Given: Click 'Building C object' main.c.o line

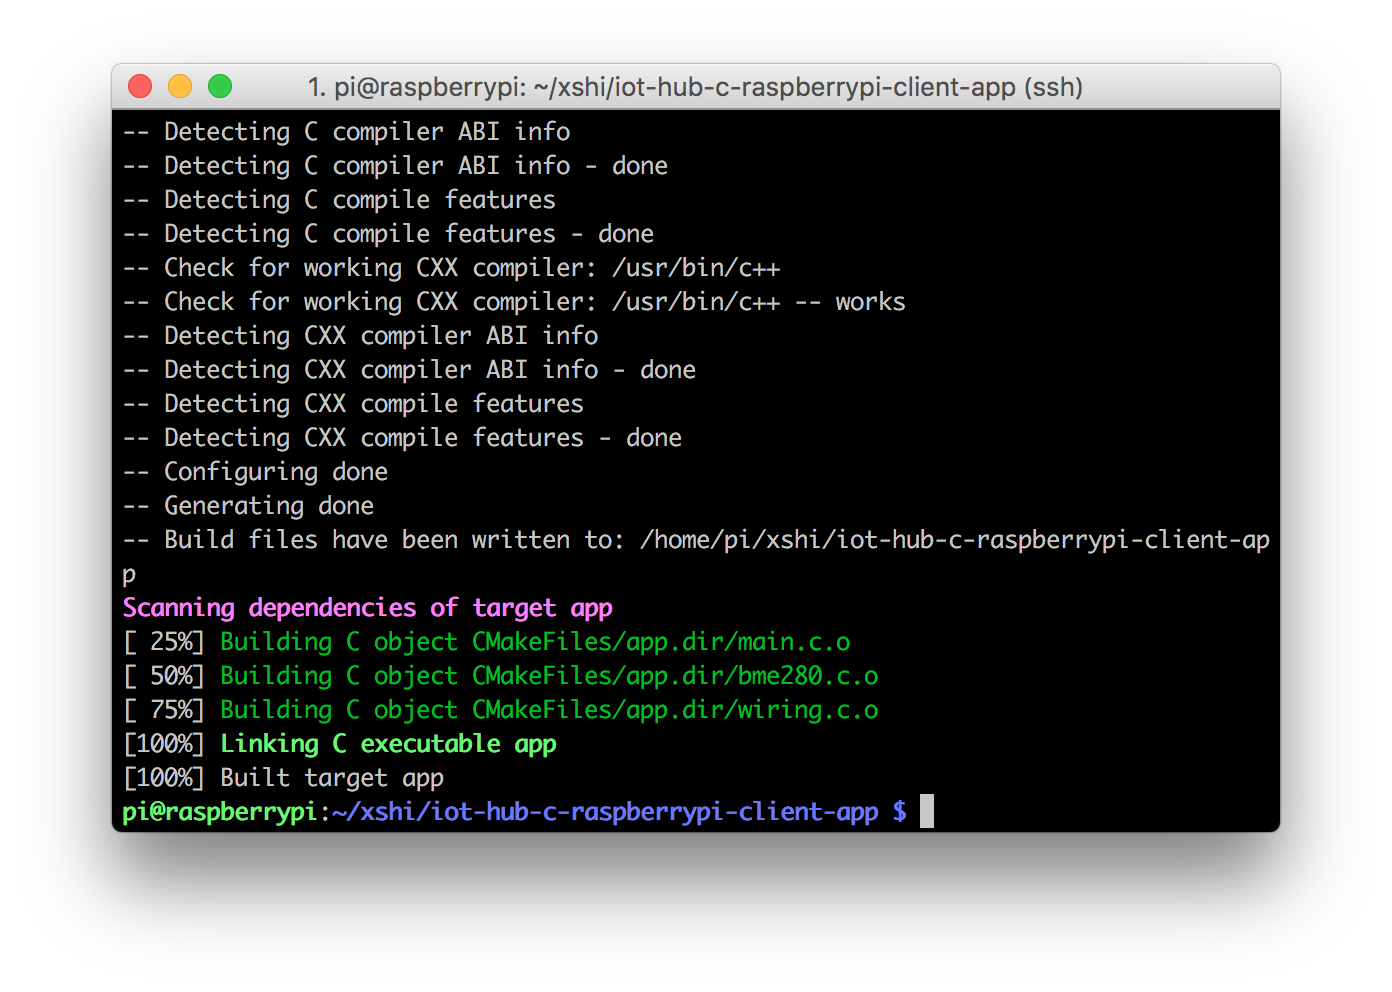Looking at the screenshot, I should 486,642.
